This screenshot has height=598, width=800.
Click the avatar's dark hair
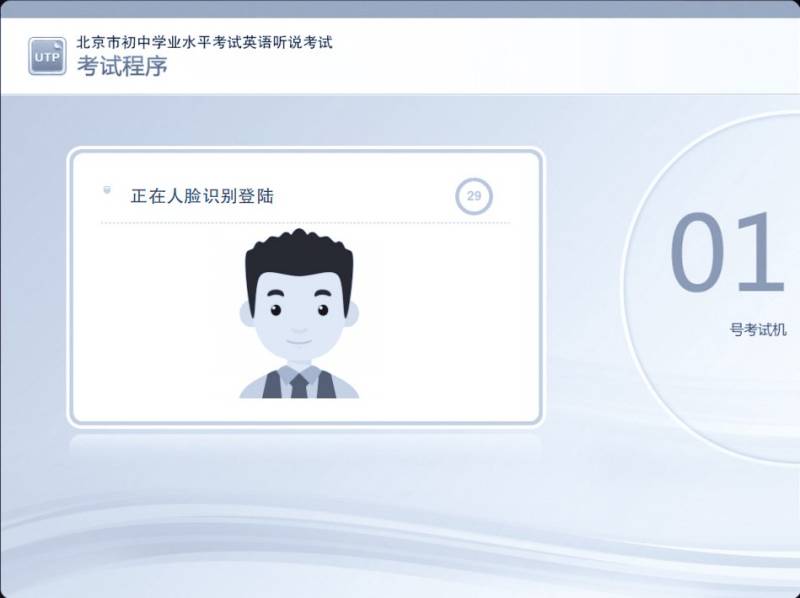tap(299, 255)
